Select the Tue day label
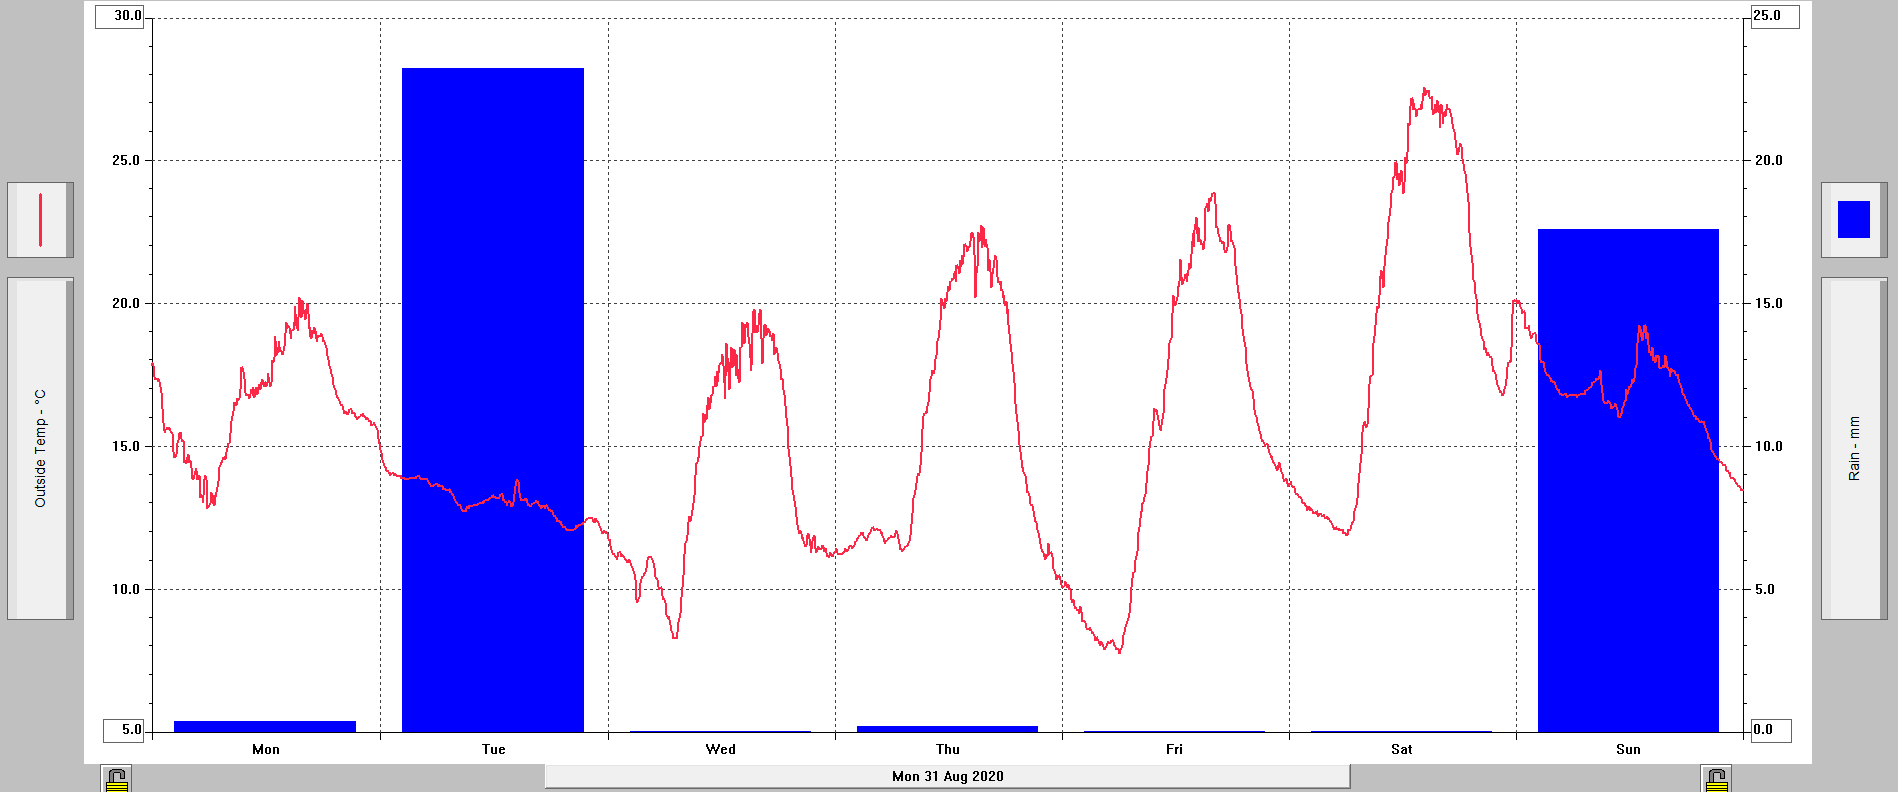 (x=493, y=749)
